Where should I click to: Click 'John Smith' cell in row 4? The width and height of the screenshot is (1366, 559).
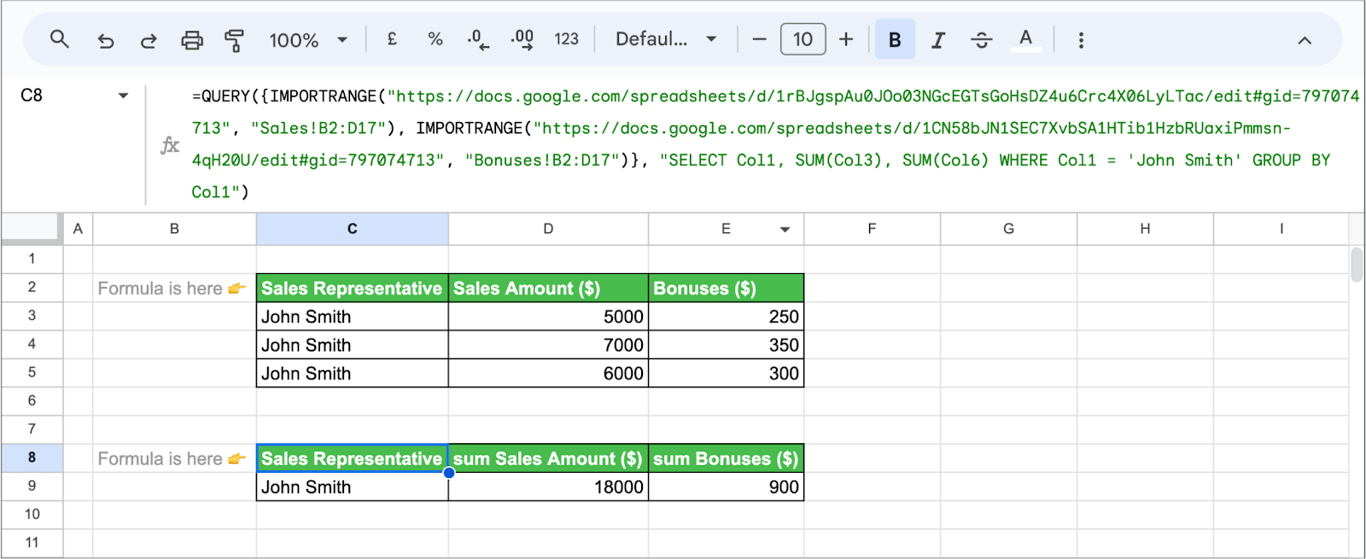point(352,345)
